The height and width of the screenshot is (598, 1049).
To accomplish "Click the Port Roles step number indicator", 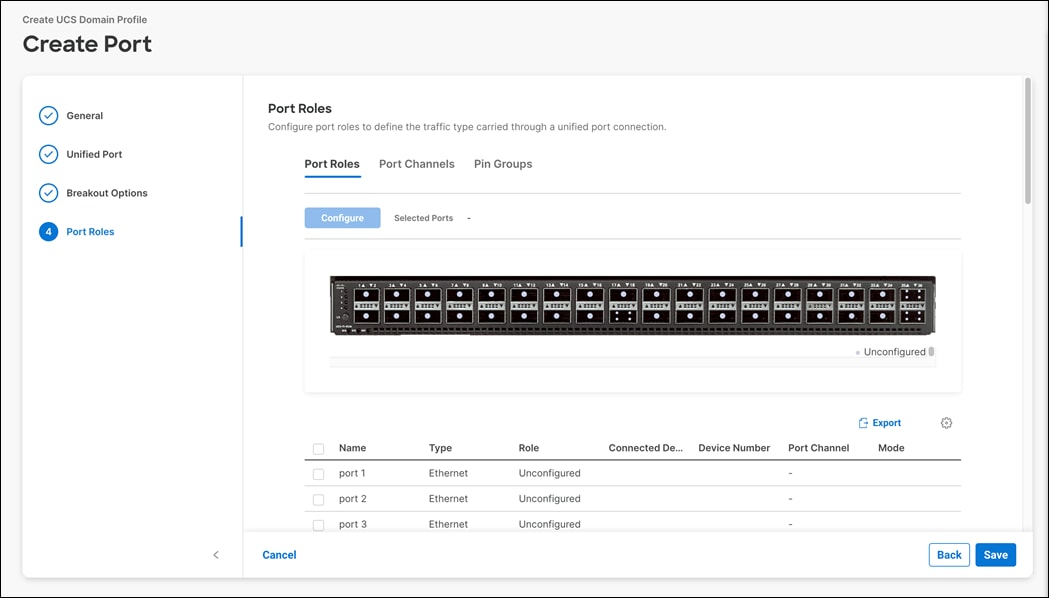I will (48, 231).
